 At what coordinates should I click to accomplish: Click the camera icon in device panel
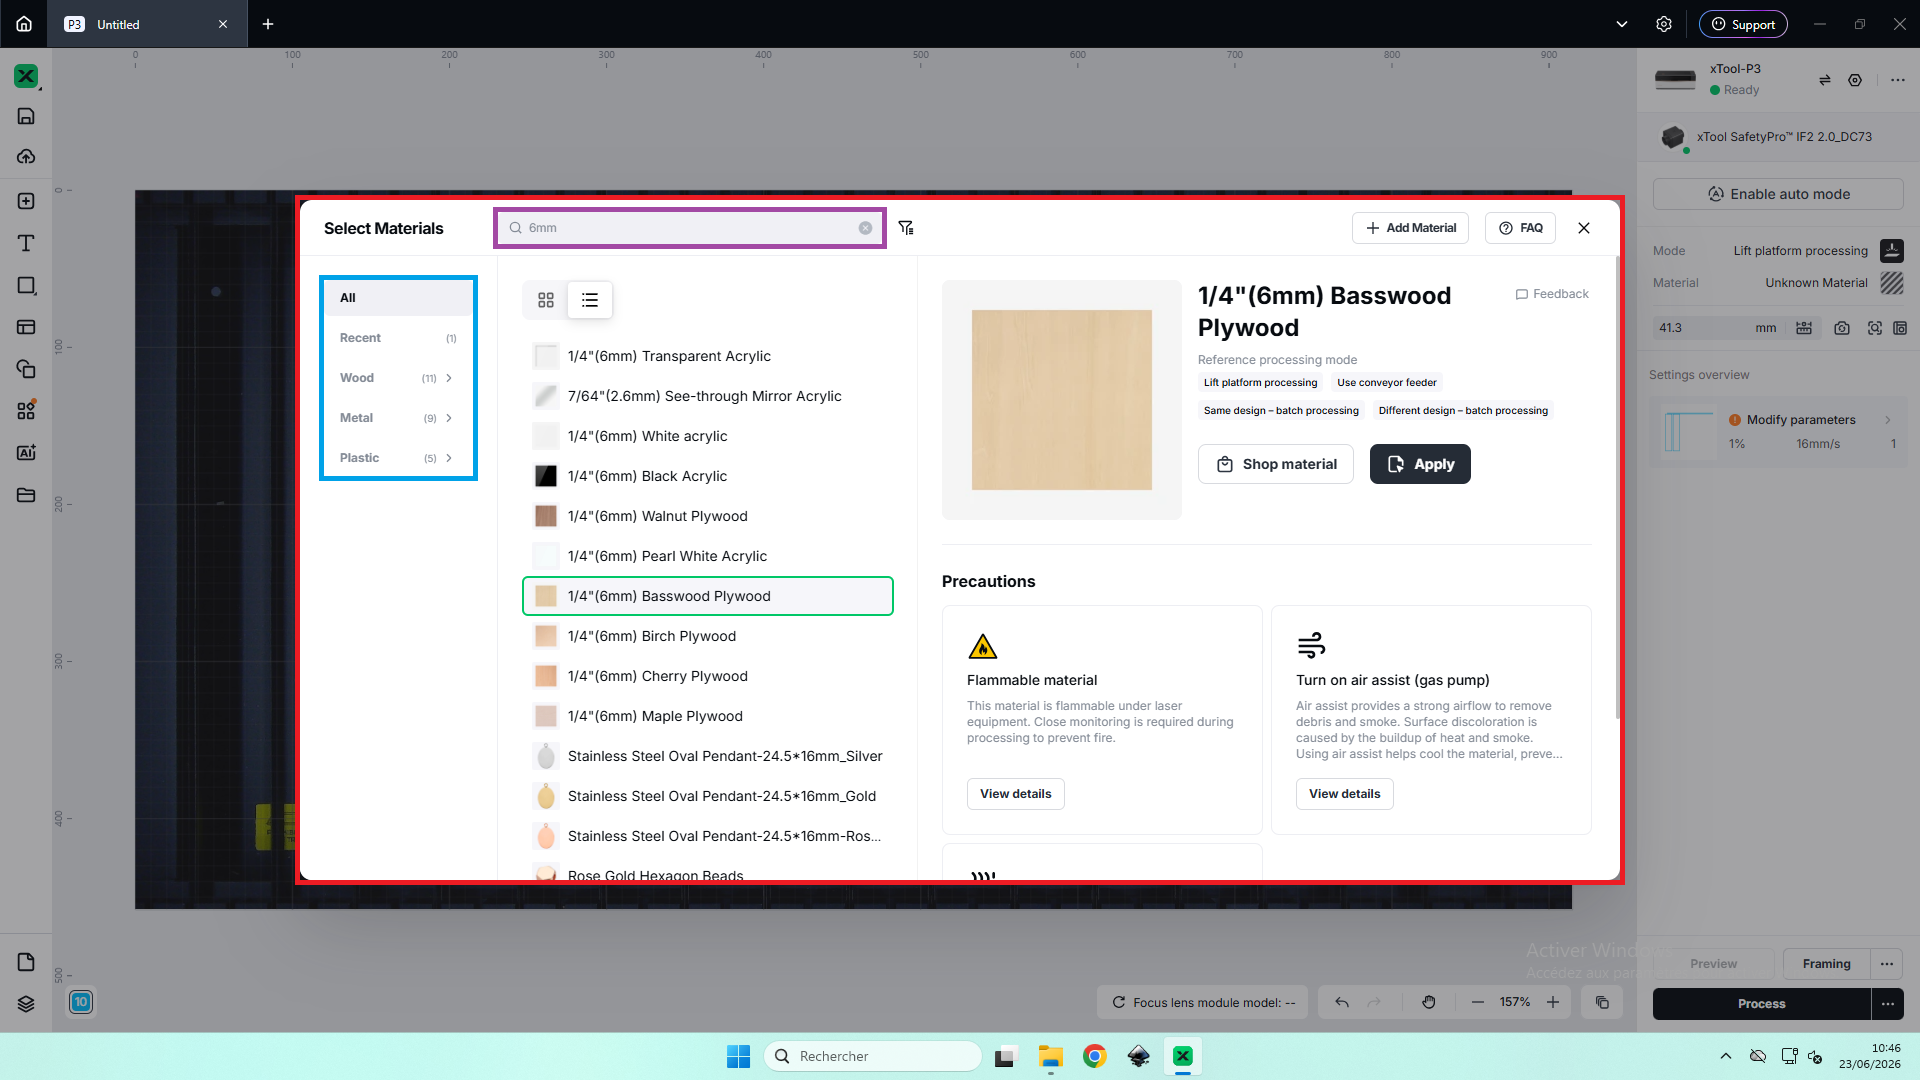(x=1842, y=328)
